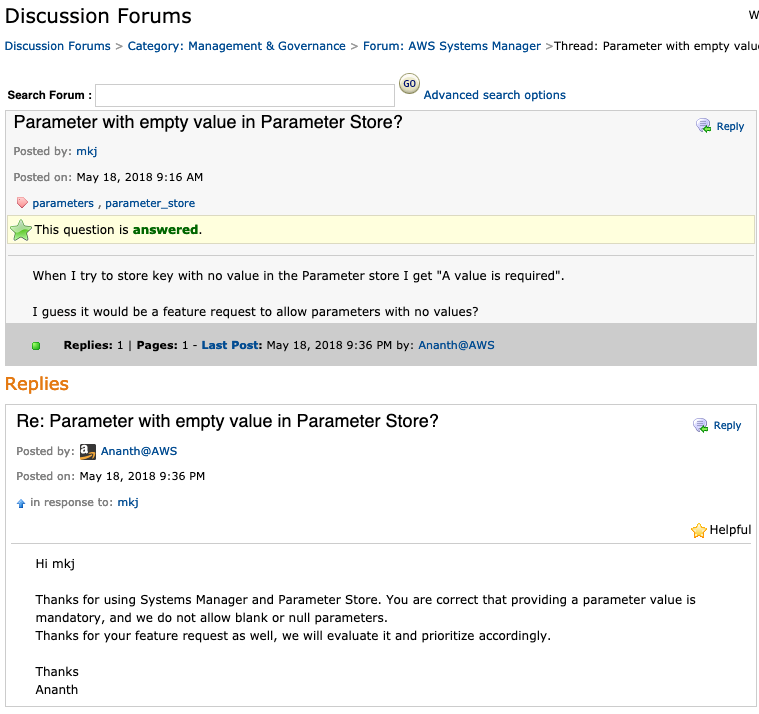Click the 'Re: Parameter with empty value' reply title
The image size is (759, 714).
228,421
